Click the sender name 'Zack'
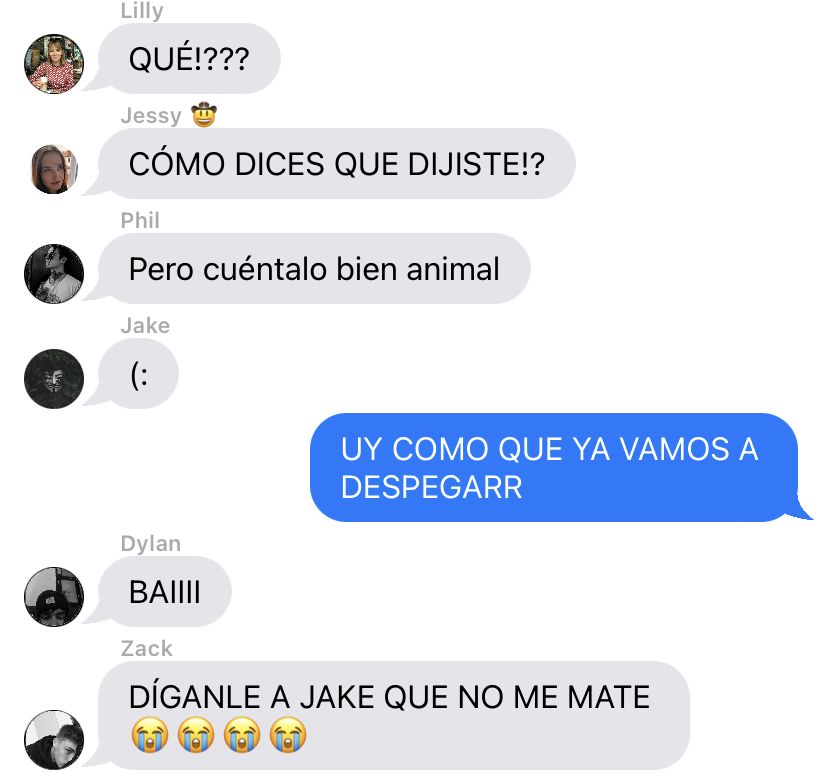The height and width of the screenshot is (777, 828). (146, 648)
